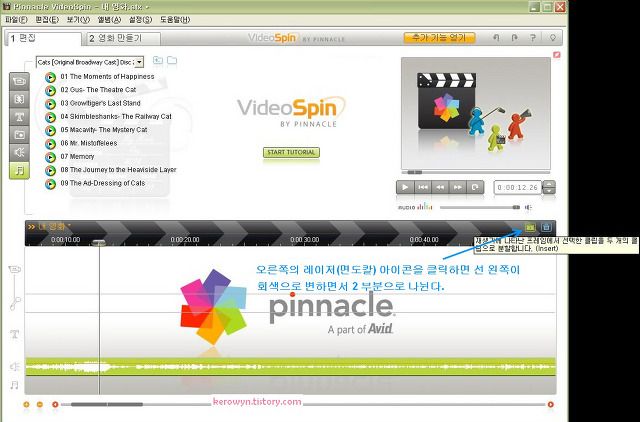Click the fast reverse button
640x422 pixels.
coord(440,187)
